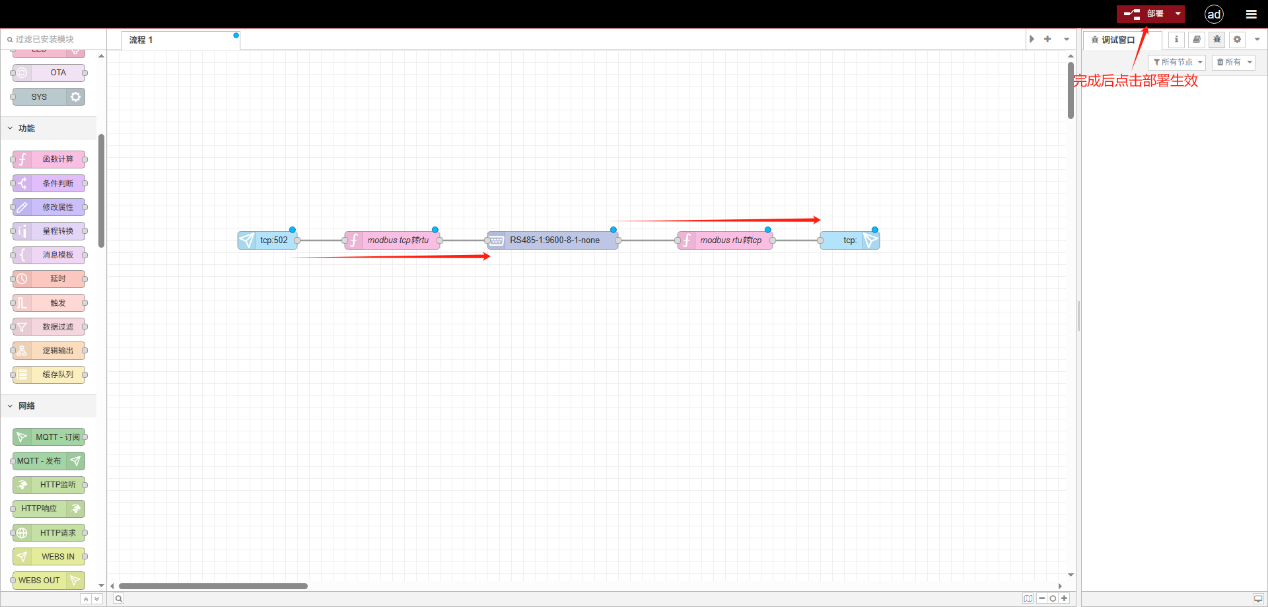The height and width of the screenshot is (607, 1268).
Task: Open the info sidebar tab icon
Action: point(1176,40)
